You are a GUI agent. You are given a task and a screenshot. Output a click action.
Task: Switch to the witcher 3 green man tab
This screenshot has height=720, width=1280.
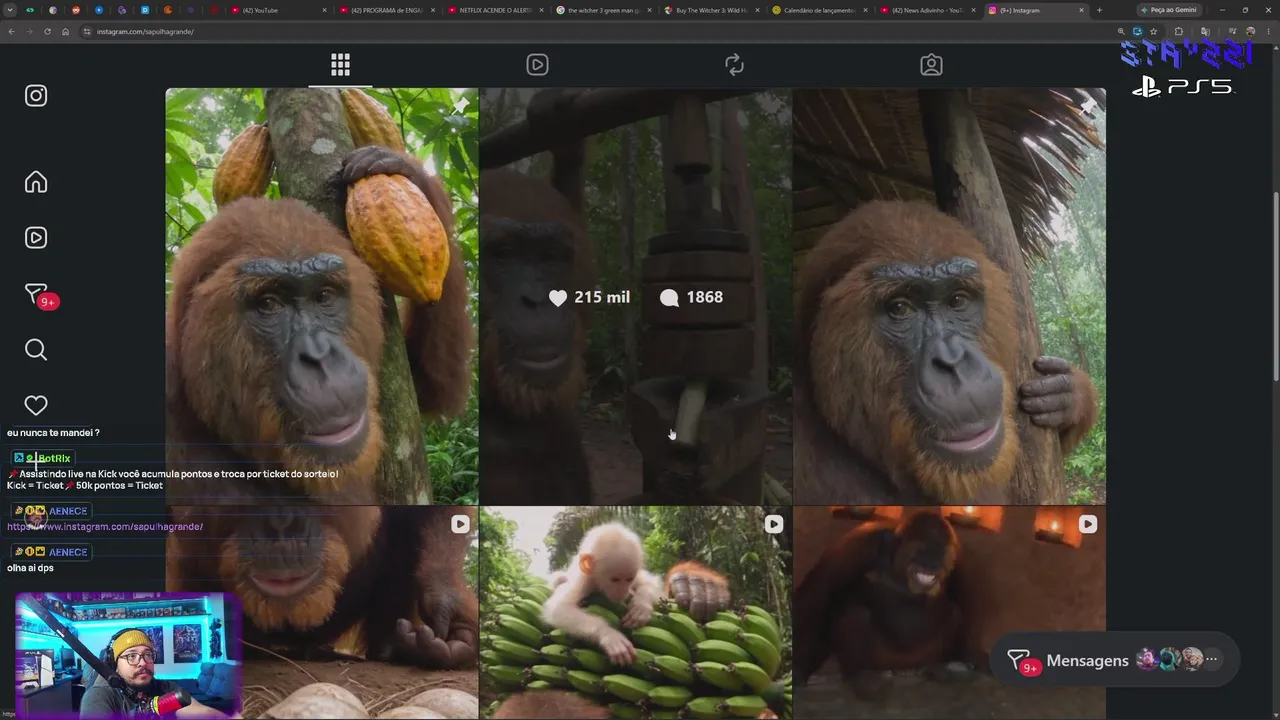(x=602, y=10)
